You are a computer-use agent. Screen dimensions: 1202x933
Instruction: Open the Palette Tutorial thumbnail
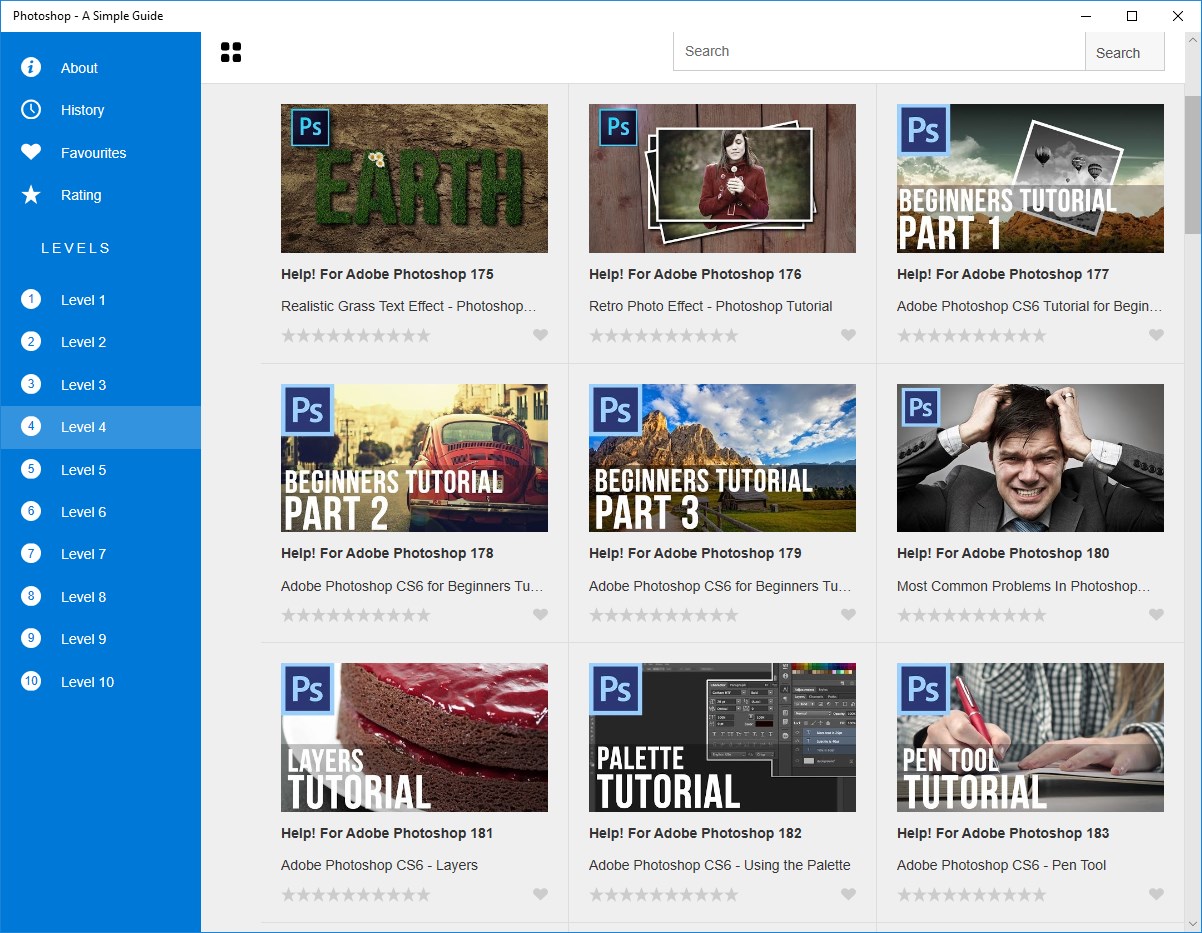tap(722, 737)
